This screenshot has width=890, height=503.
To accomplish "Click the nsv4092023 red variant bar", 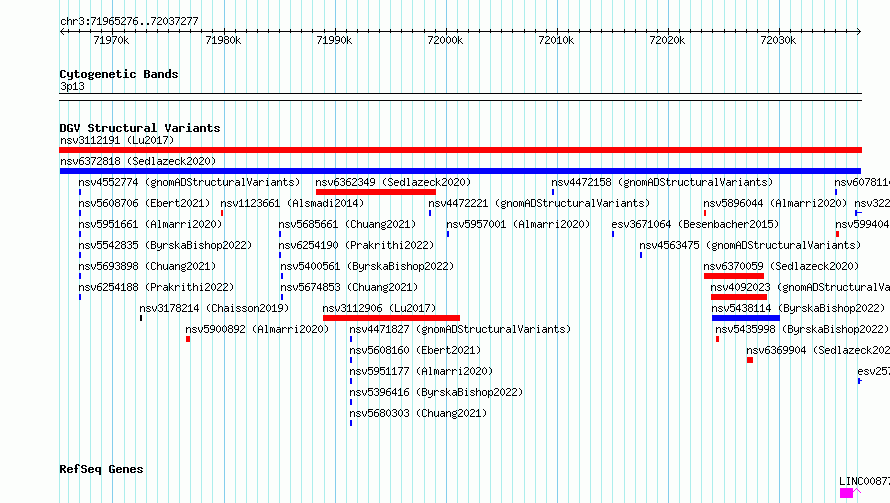I will click(739, 297).
